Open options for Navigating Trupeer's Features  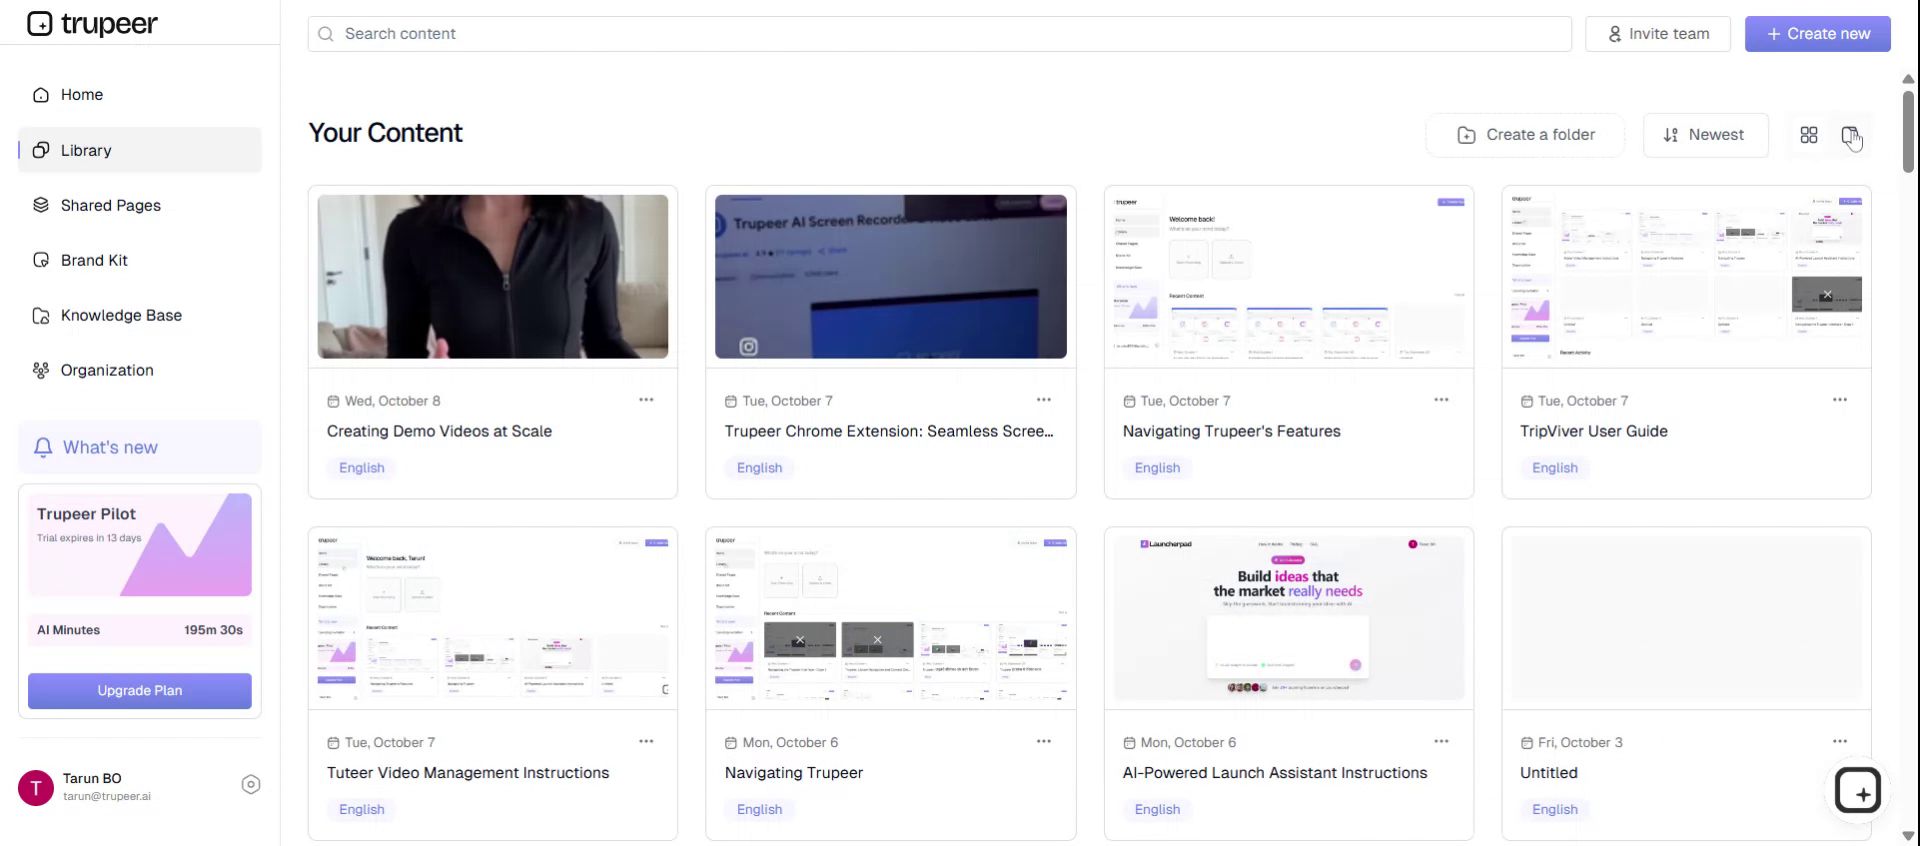tap(1441, 400)
